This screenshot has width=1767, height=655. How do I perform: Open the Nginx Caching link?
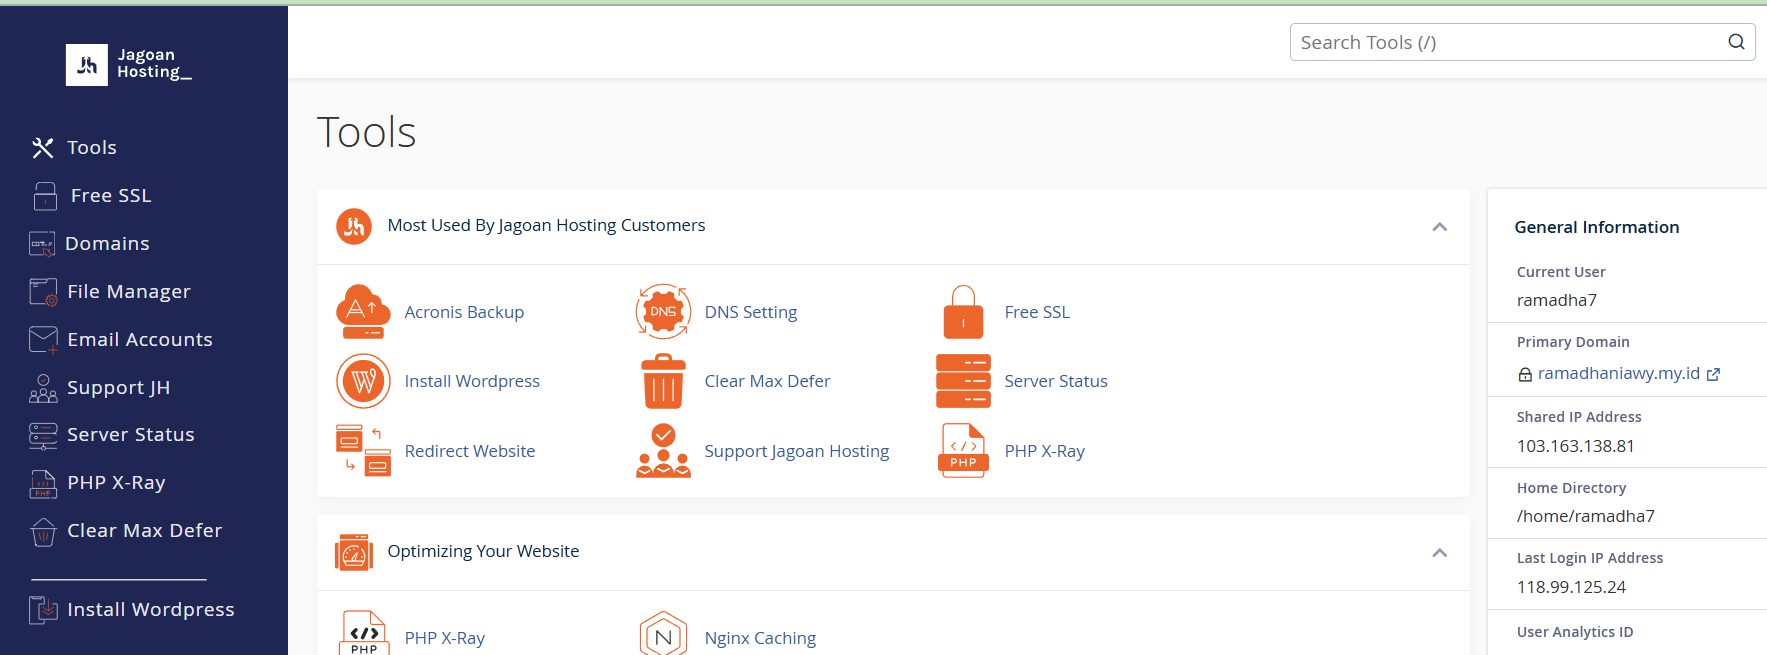760,638
